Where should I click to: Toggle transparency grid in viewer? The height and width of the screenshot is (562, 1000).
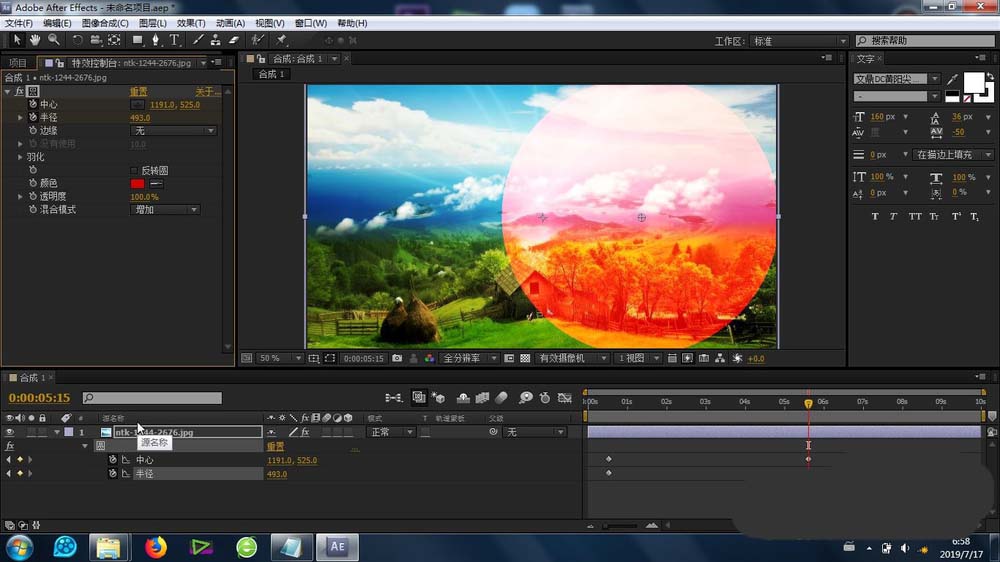coord(525,359)
